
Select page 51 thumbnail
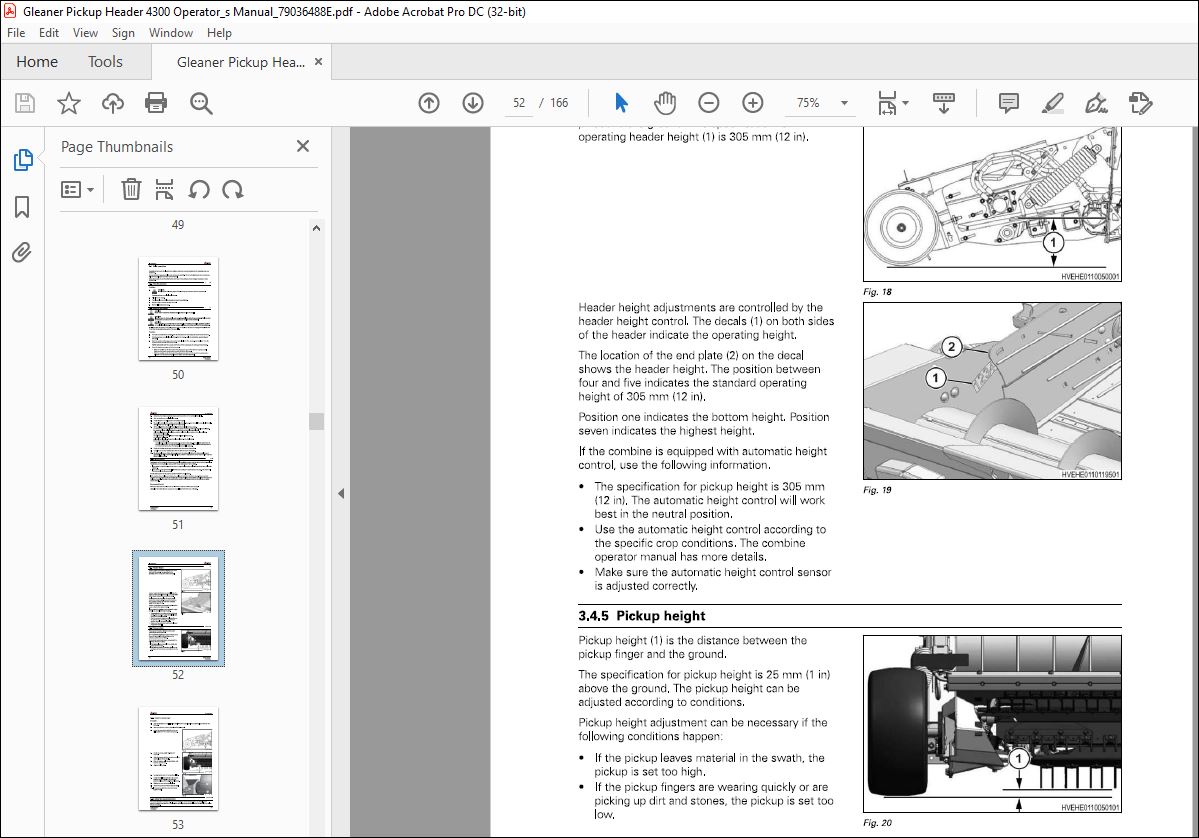tap(178, 459)
